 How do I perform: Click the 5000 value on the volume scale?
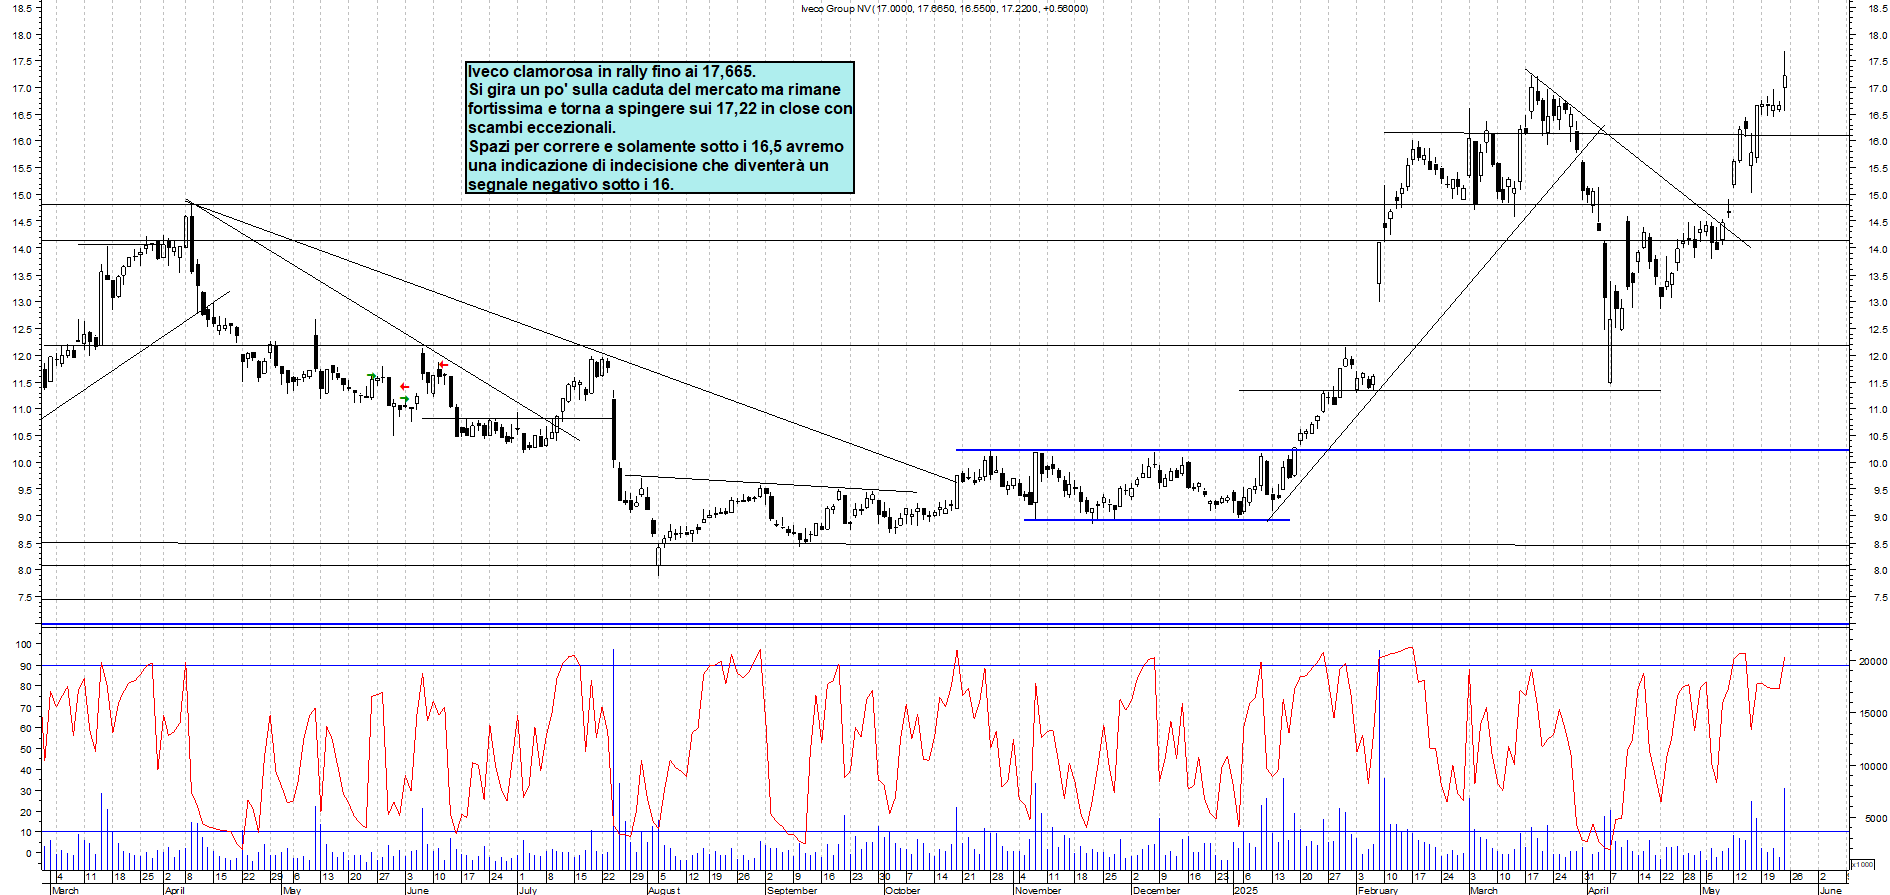[x=1875, y=819]
